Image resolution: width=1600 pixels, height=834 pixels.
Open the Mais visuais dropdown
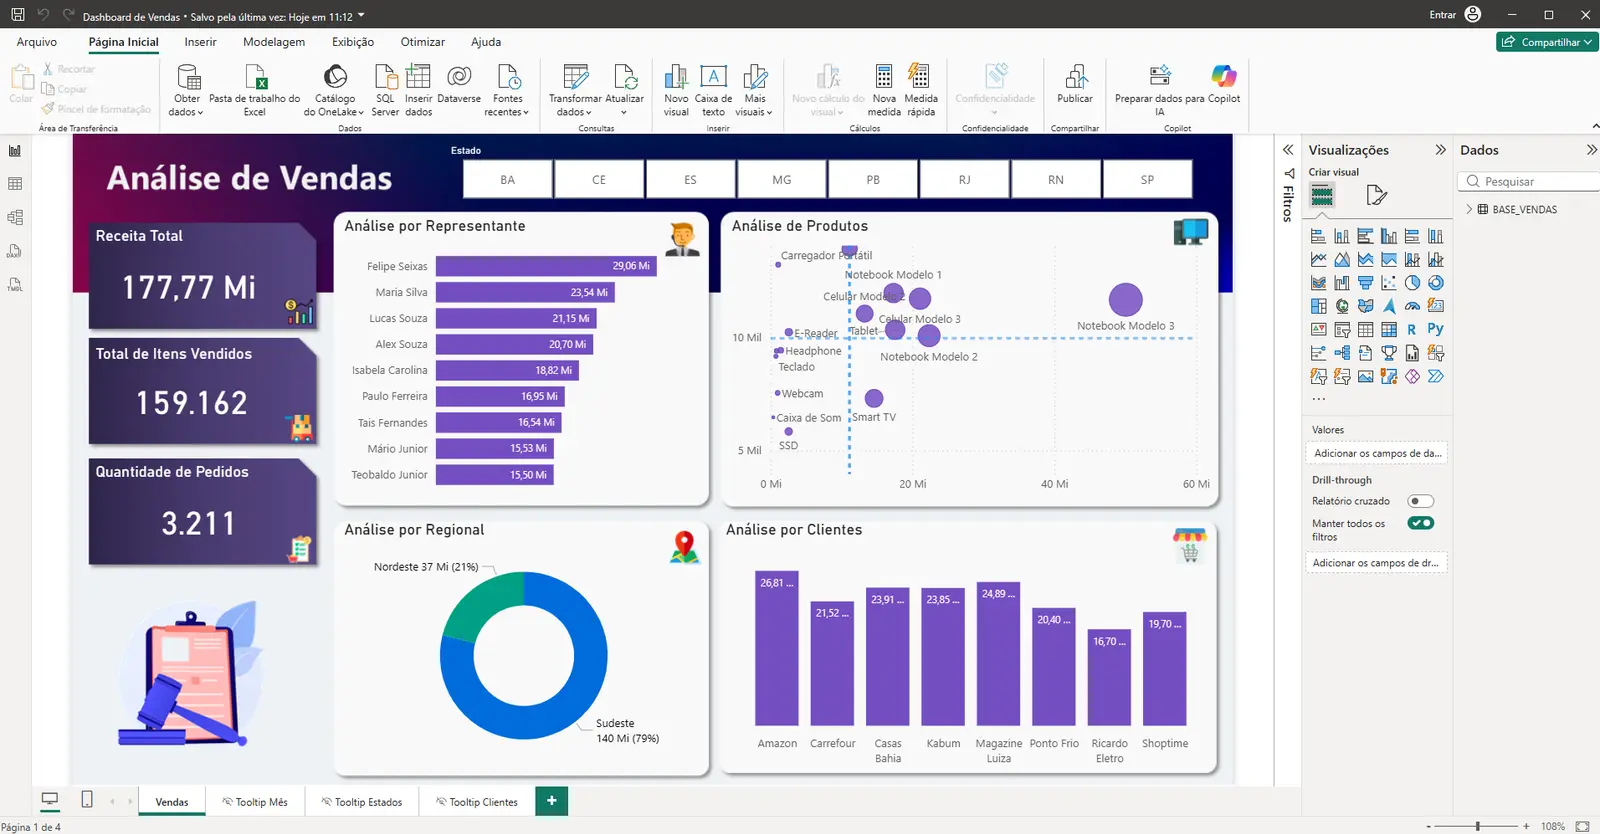755,90
